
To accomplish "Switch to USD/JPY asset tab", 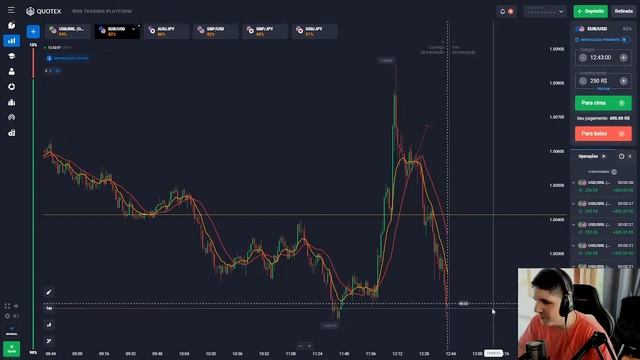I will [315, 31].
